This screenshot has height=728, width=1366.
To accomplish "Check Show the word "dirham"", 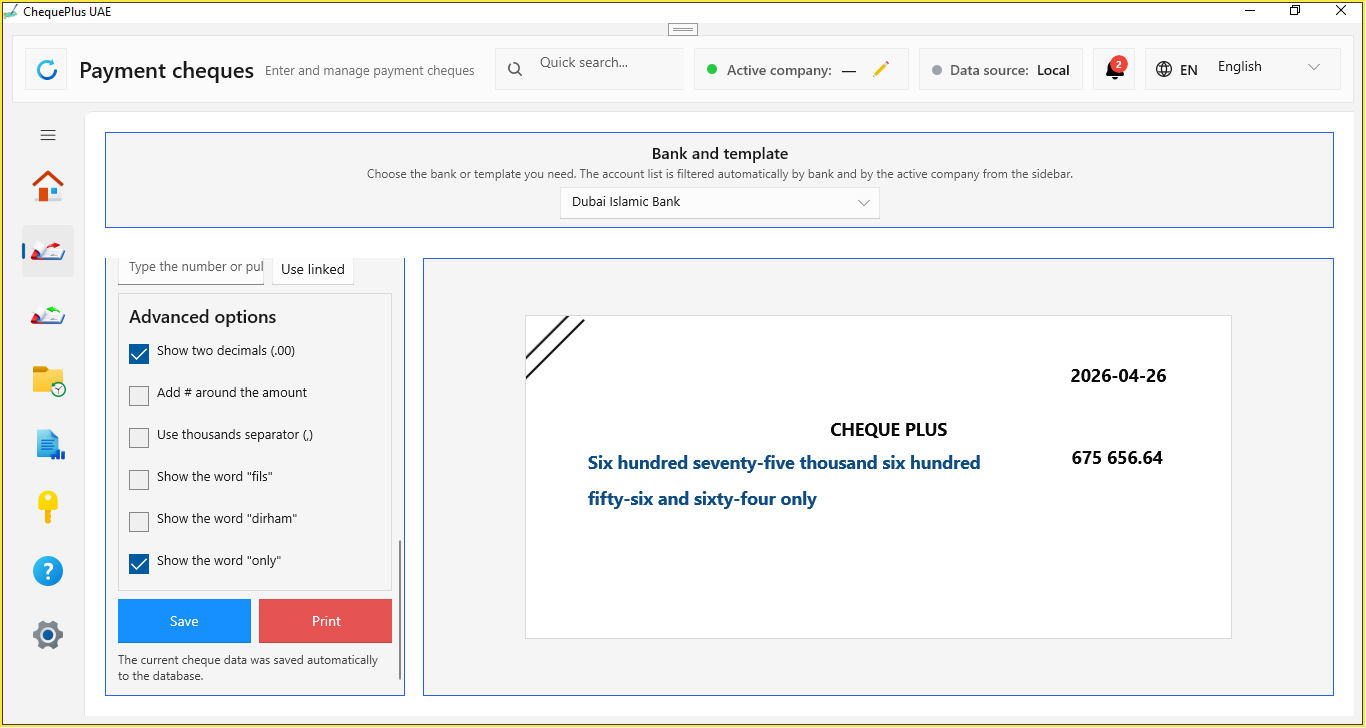I will (x=139, y=522).
